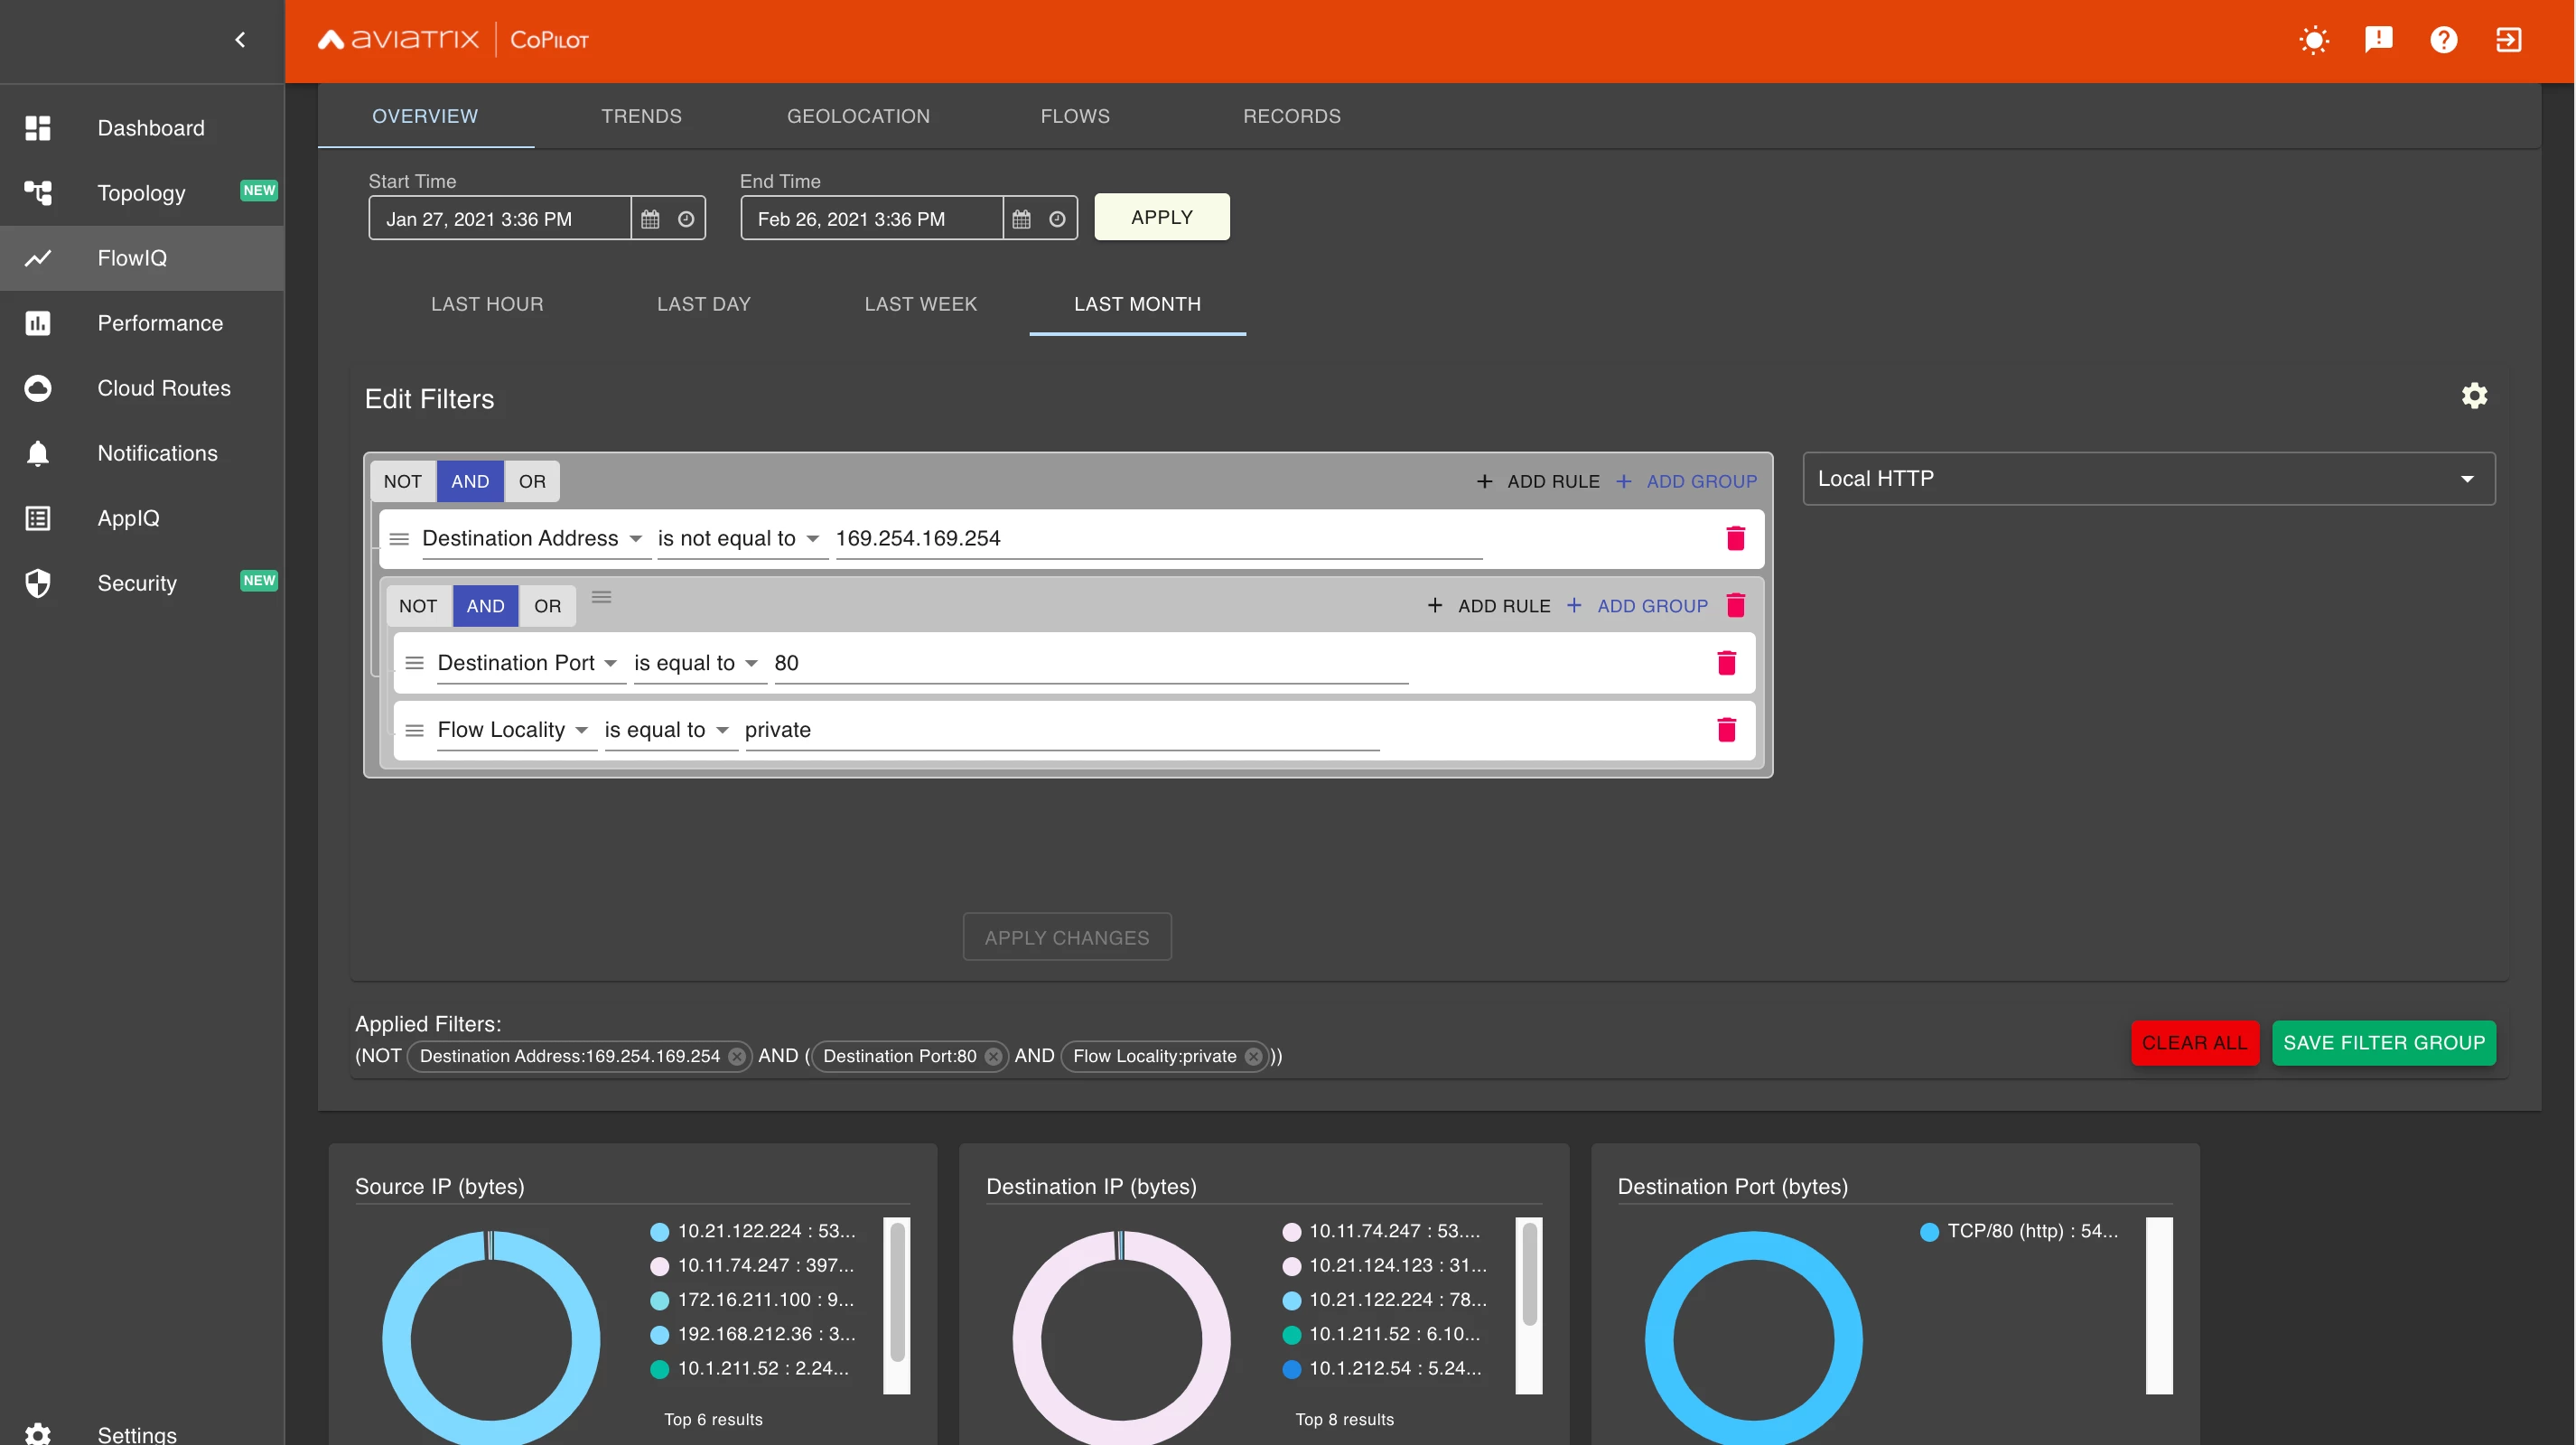Remove the Flow Locality:private applied filter chip

(1253, 1056)
